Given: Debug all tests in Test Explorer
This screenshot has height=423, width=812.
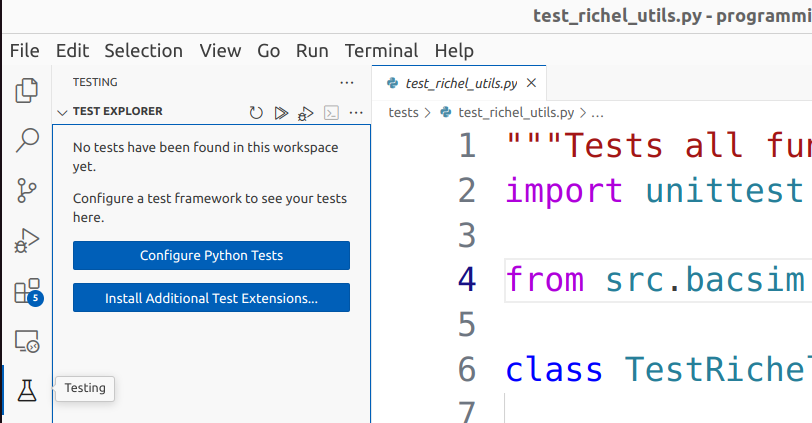Looking at the screenshot, I should click(x=306, y=113).
